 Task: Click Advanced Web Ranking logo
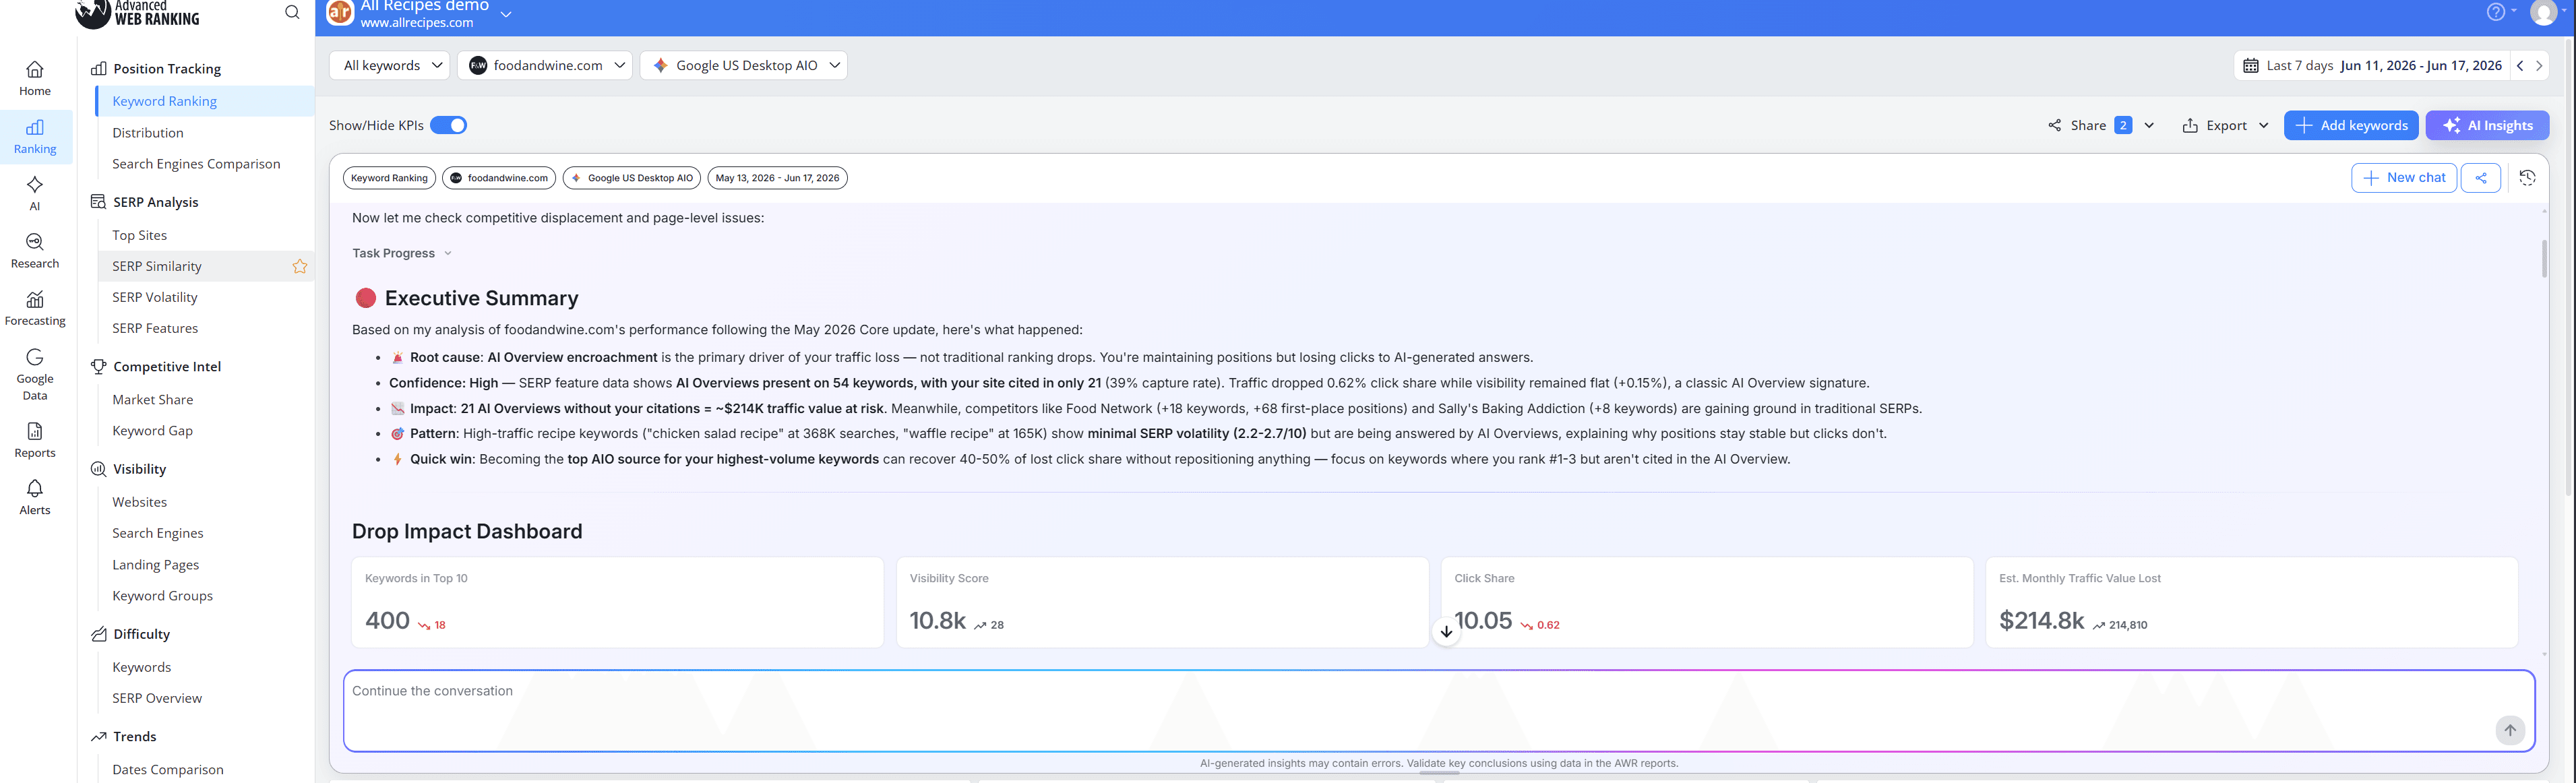[x=138, y=13]
